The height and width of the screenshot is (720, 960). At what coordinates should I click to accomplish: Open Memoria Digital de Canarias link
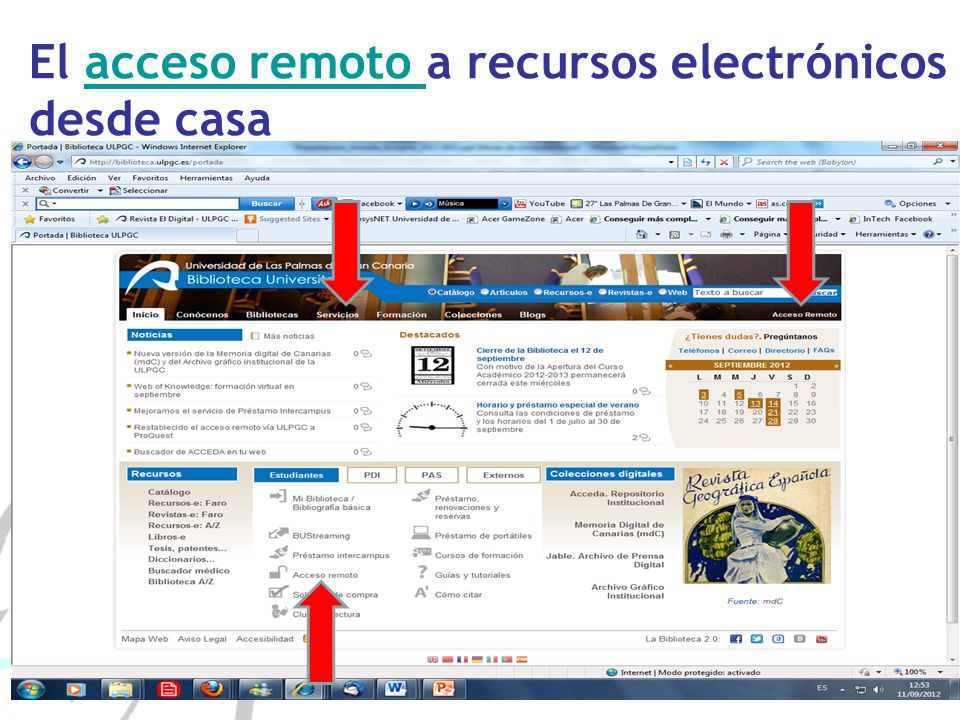tap(619, 529)
